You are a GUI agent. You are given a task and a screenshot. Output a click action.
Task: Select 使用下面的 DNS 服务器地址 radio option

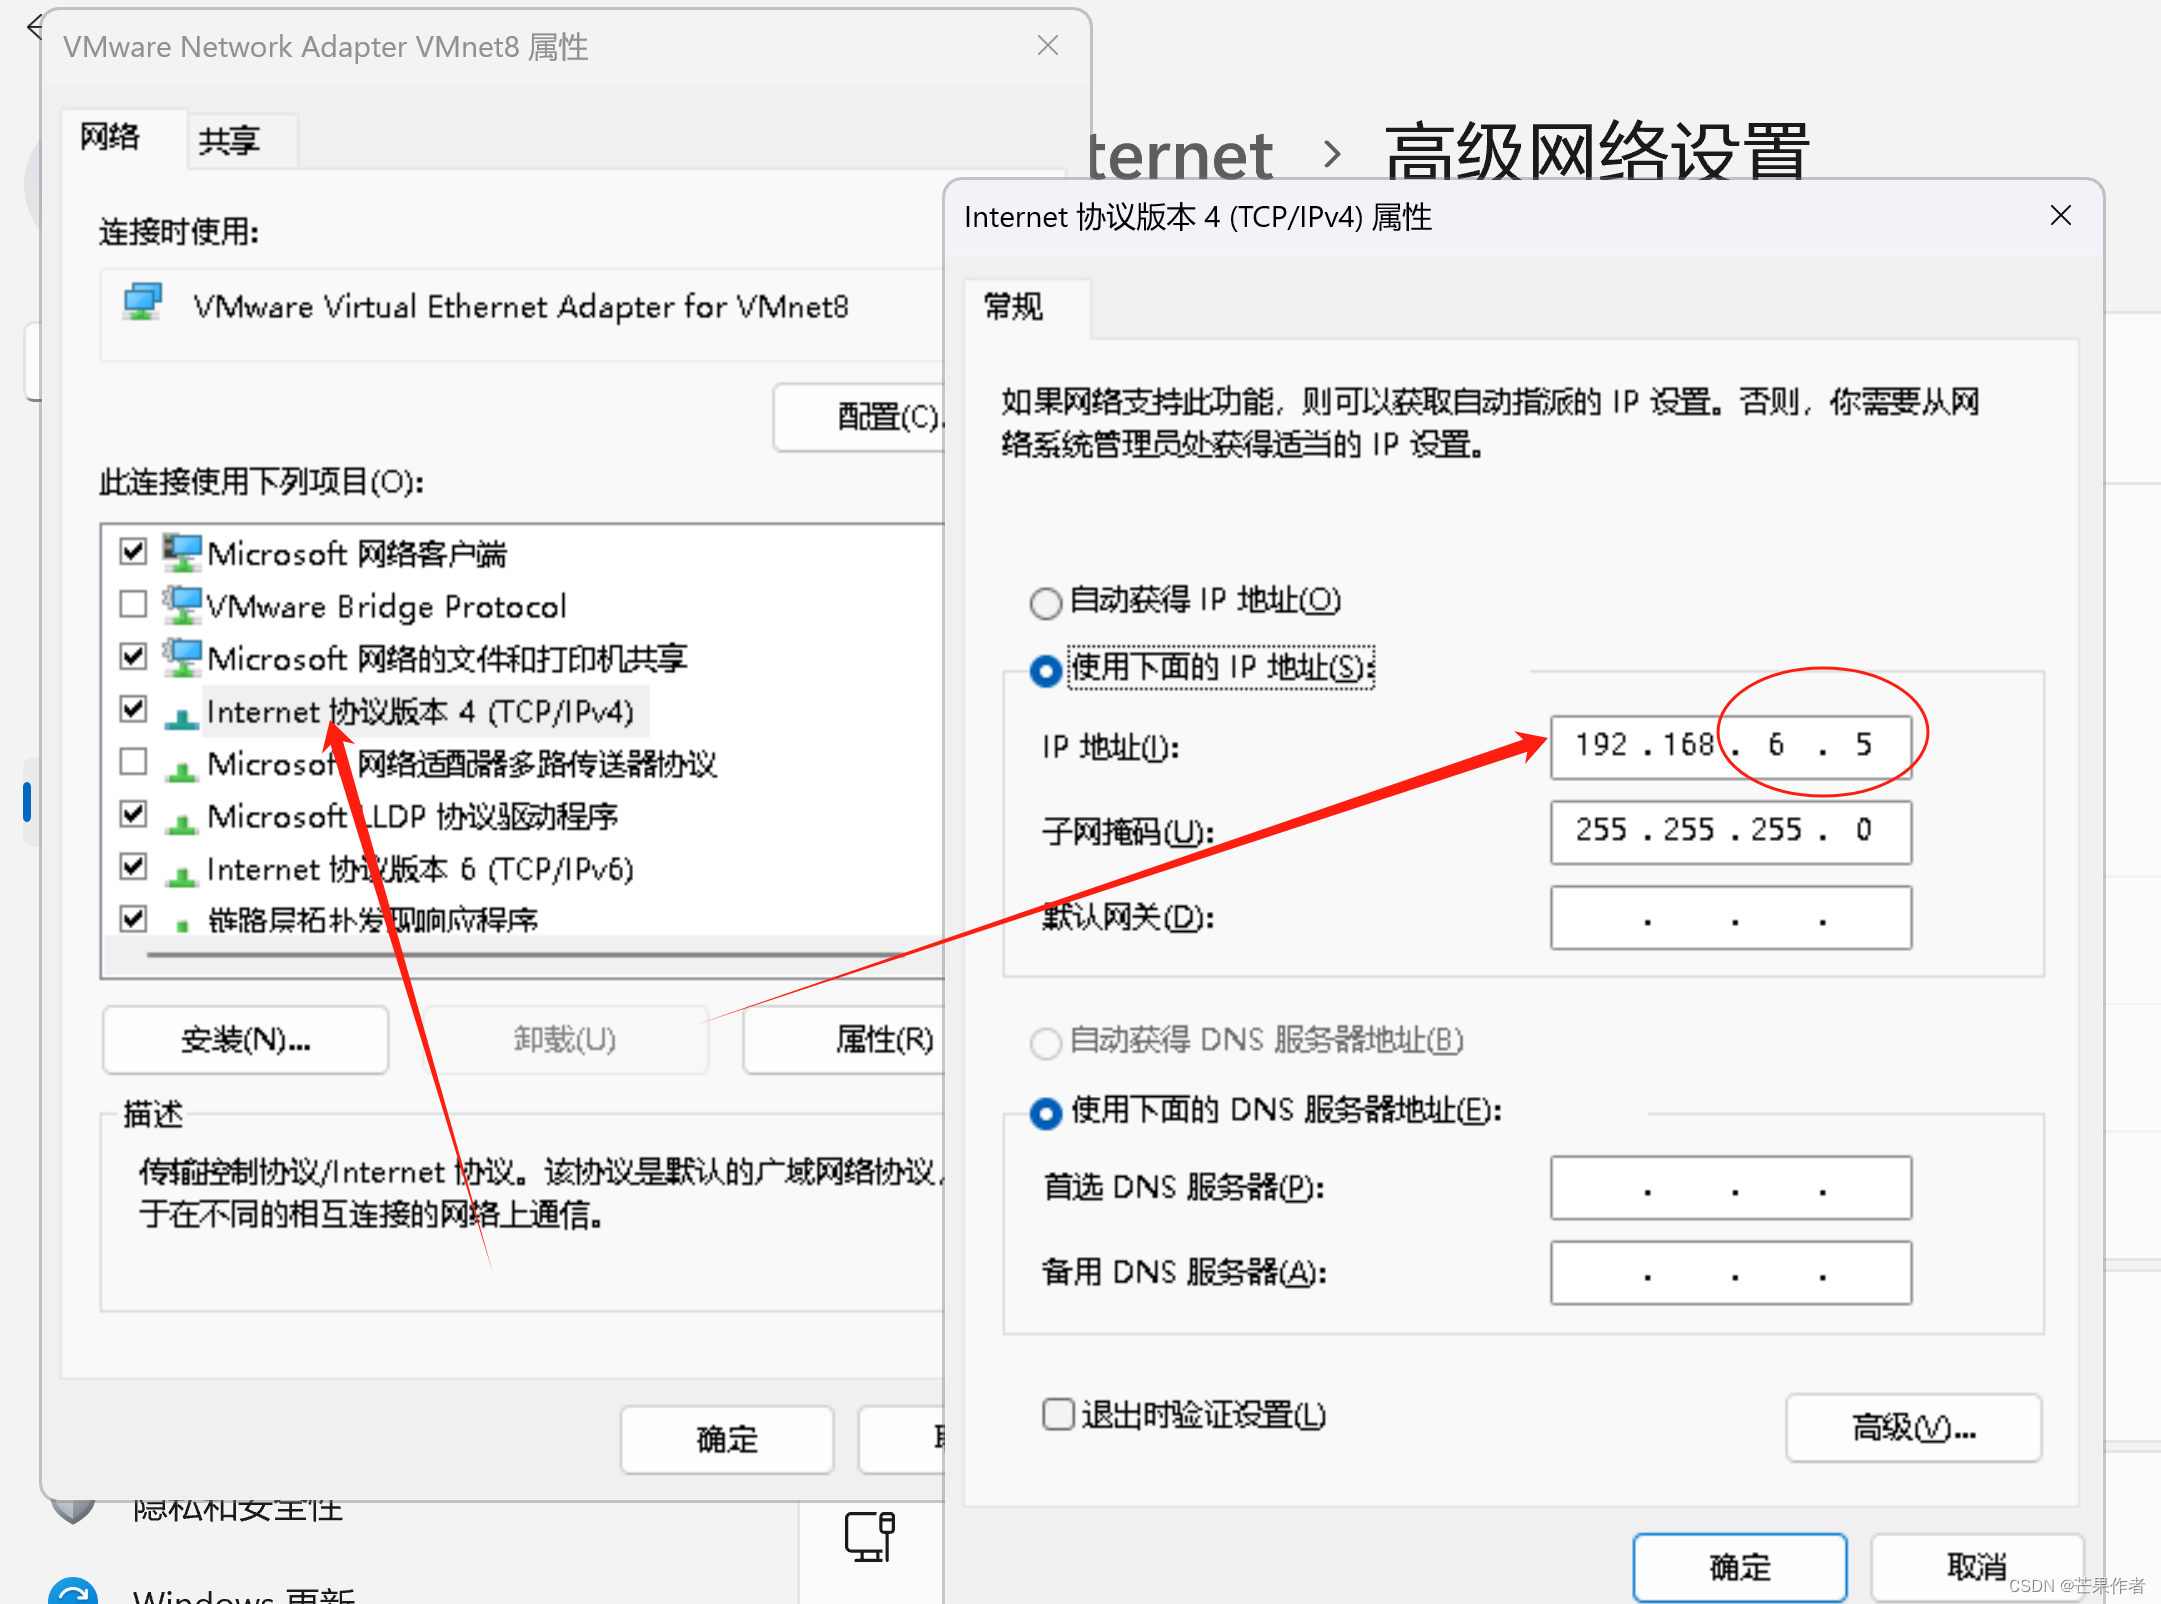(1045, 1112)
